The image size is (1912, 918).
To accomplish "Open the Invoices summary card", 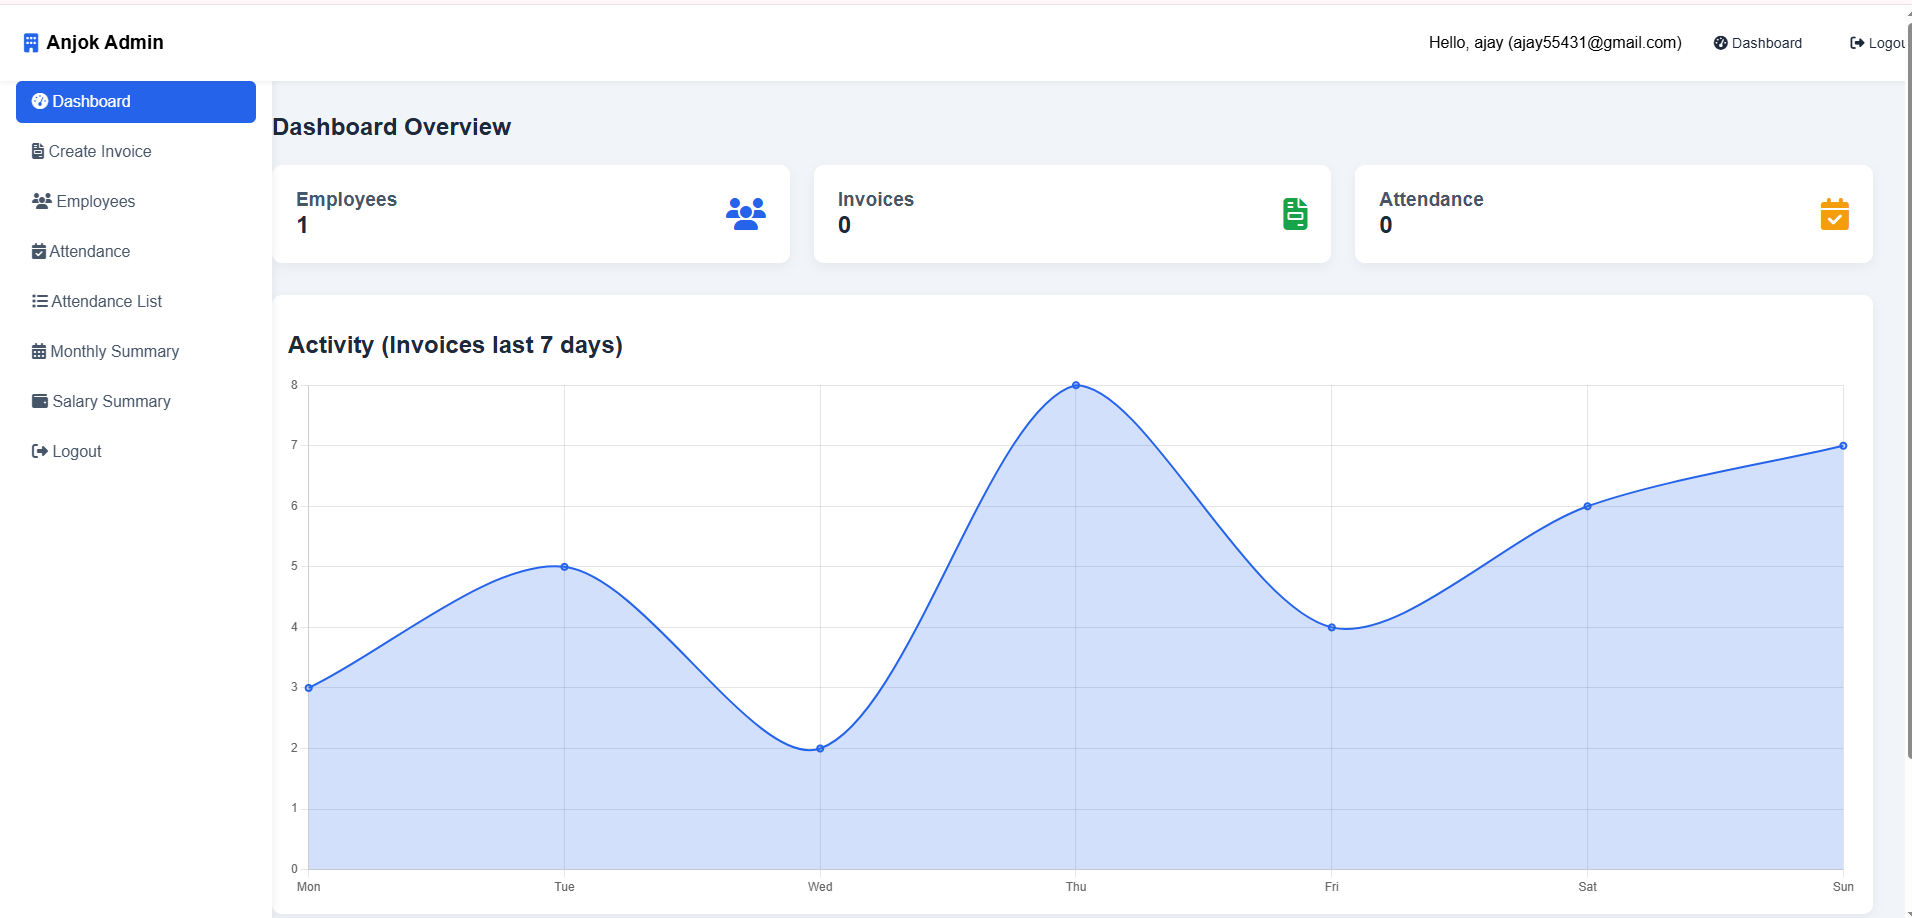I will pos(1072,214).
